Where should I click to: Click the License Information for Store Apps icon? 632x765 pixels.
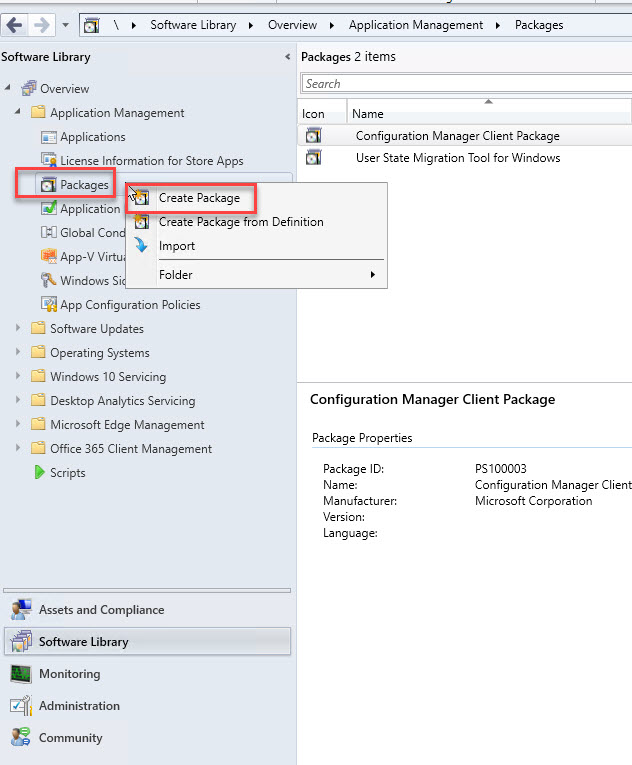click(x=49, y=160)
